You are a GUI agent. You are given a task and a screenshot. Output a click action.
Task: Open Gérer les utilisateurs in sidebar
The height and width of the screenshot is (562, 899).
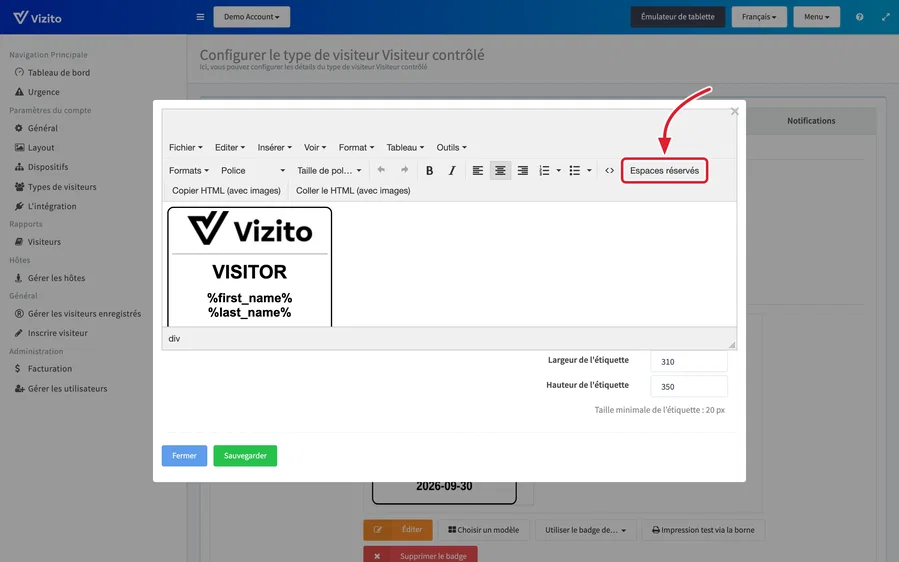pyautogui.click(x=61, y=388)
